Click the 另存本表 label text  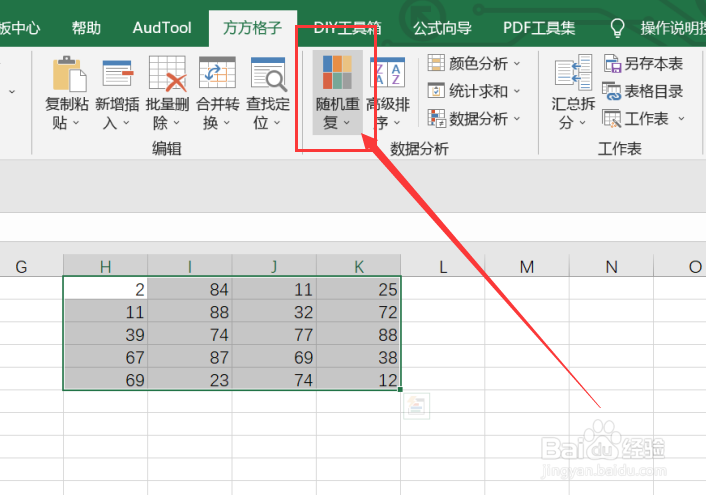[654, 64]
